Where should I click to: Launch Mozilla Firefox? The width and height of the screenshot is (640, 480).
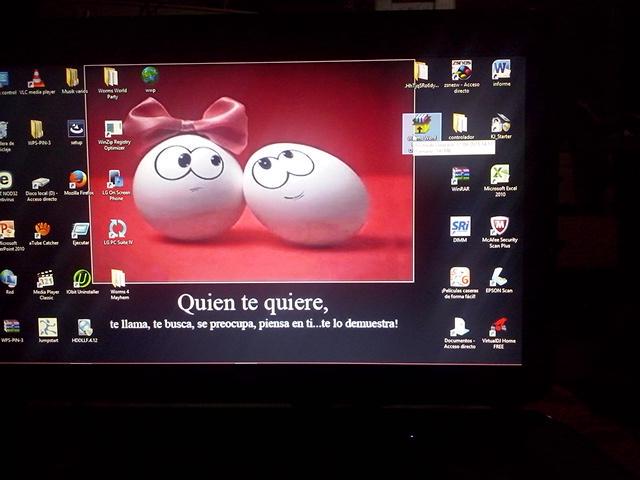click(78, 182)
